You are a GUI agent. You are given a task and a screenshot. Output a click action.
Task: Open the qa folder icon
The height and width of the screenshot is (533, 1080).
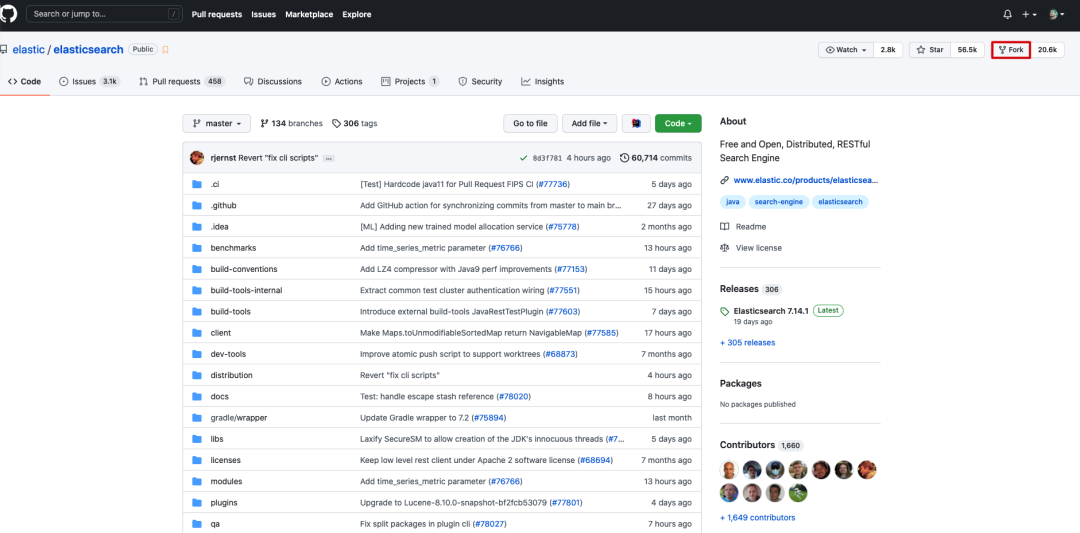pyautogui.click(x=197, y=524)
